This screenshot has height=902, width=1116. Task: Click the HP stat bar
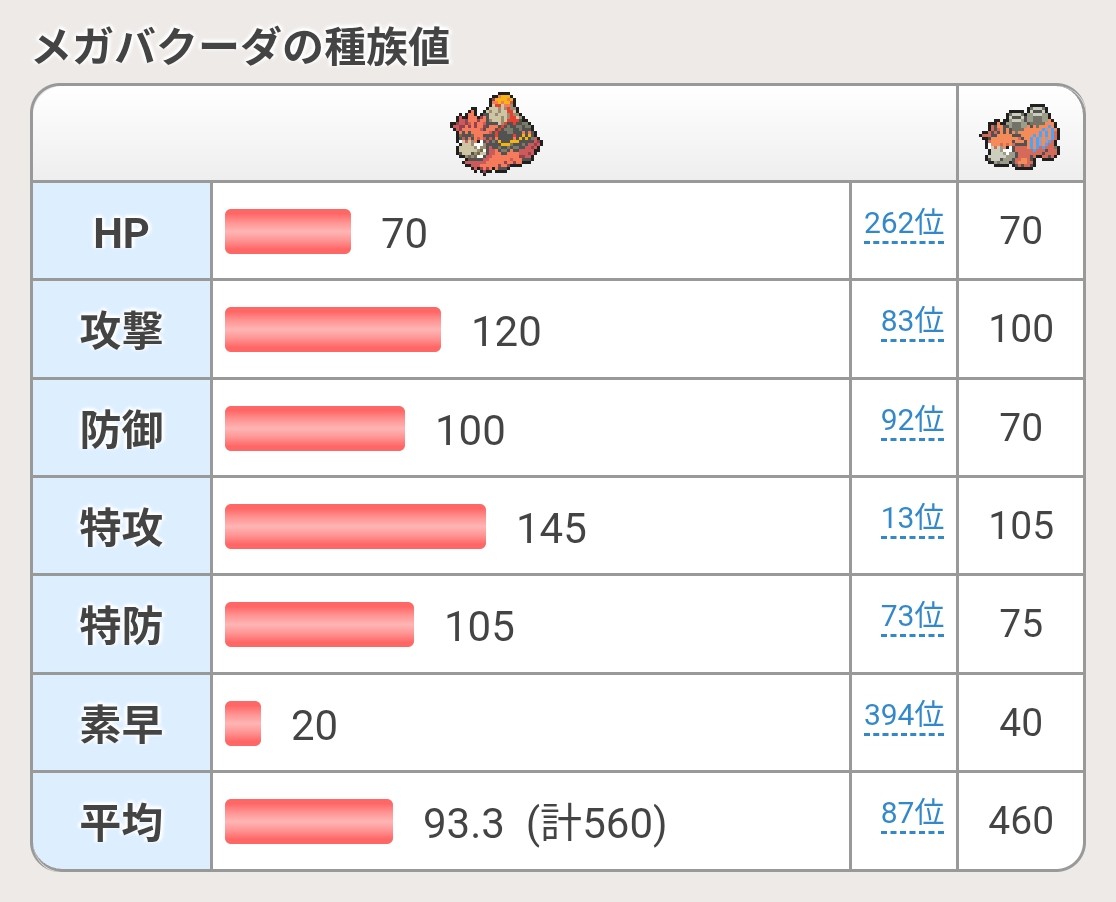pyautogui.click(x=288, y=231)
